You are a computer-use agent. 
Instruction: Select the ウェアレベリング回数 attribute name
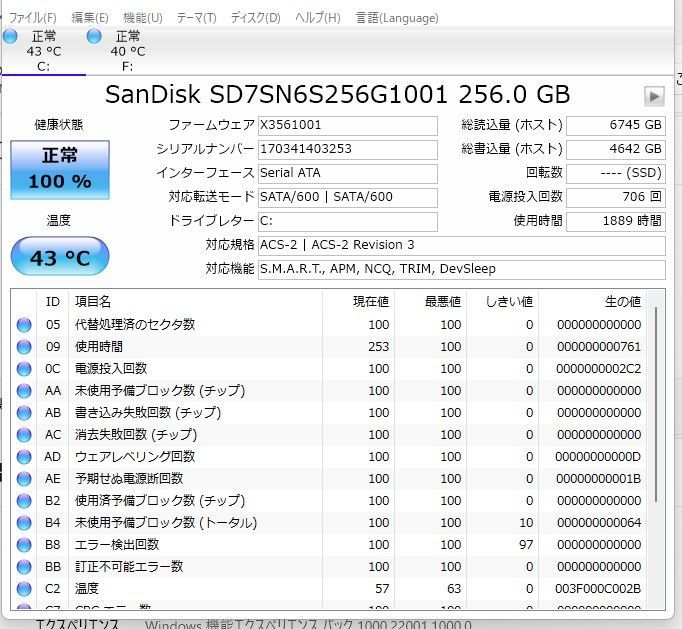(x=135, y=457)
